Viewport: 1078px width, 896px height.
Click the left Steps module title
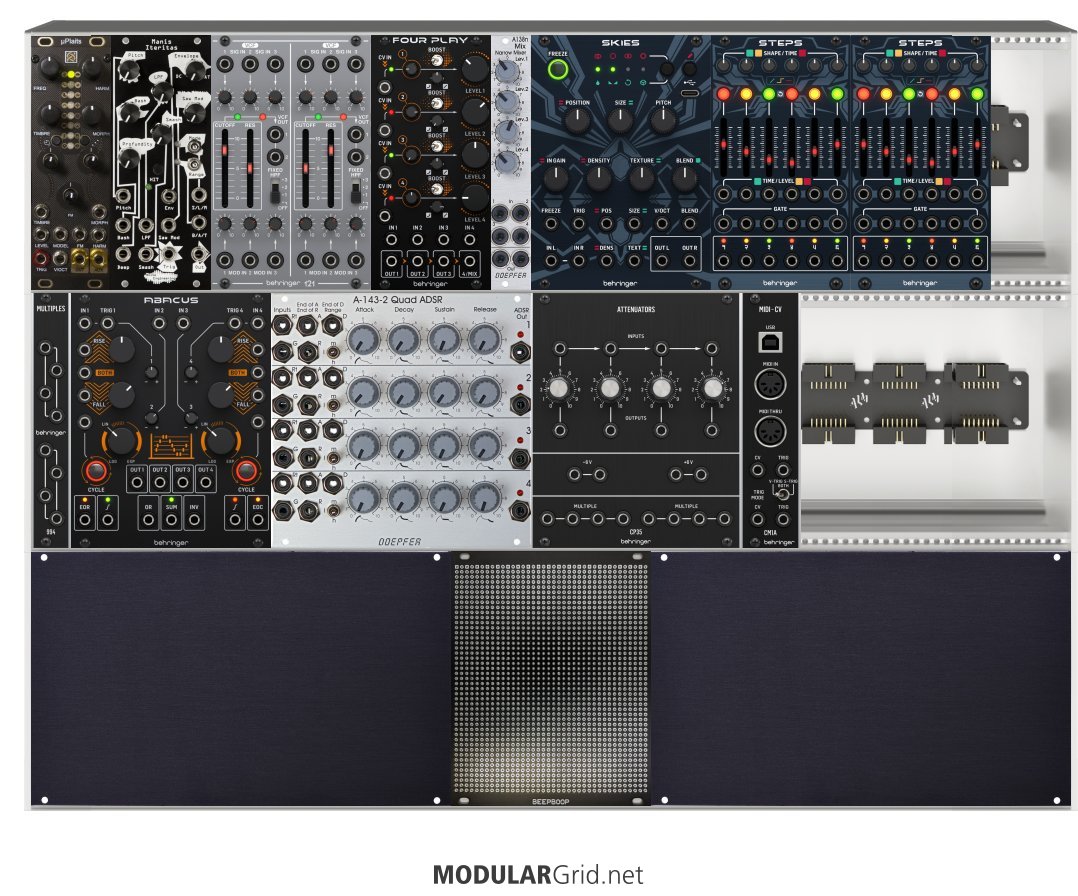pyautogui.click(x=780, y=43)
